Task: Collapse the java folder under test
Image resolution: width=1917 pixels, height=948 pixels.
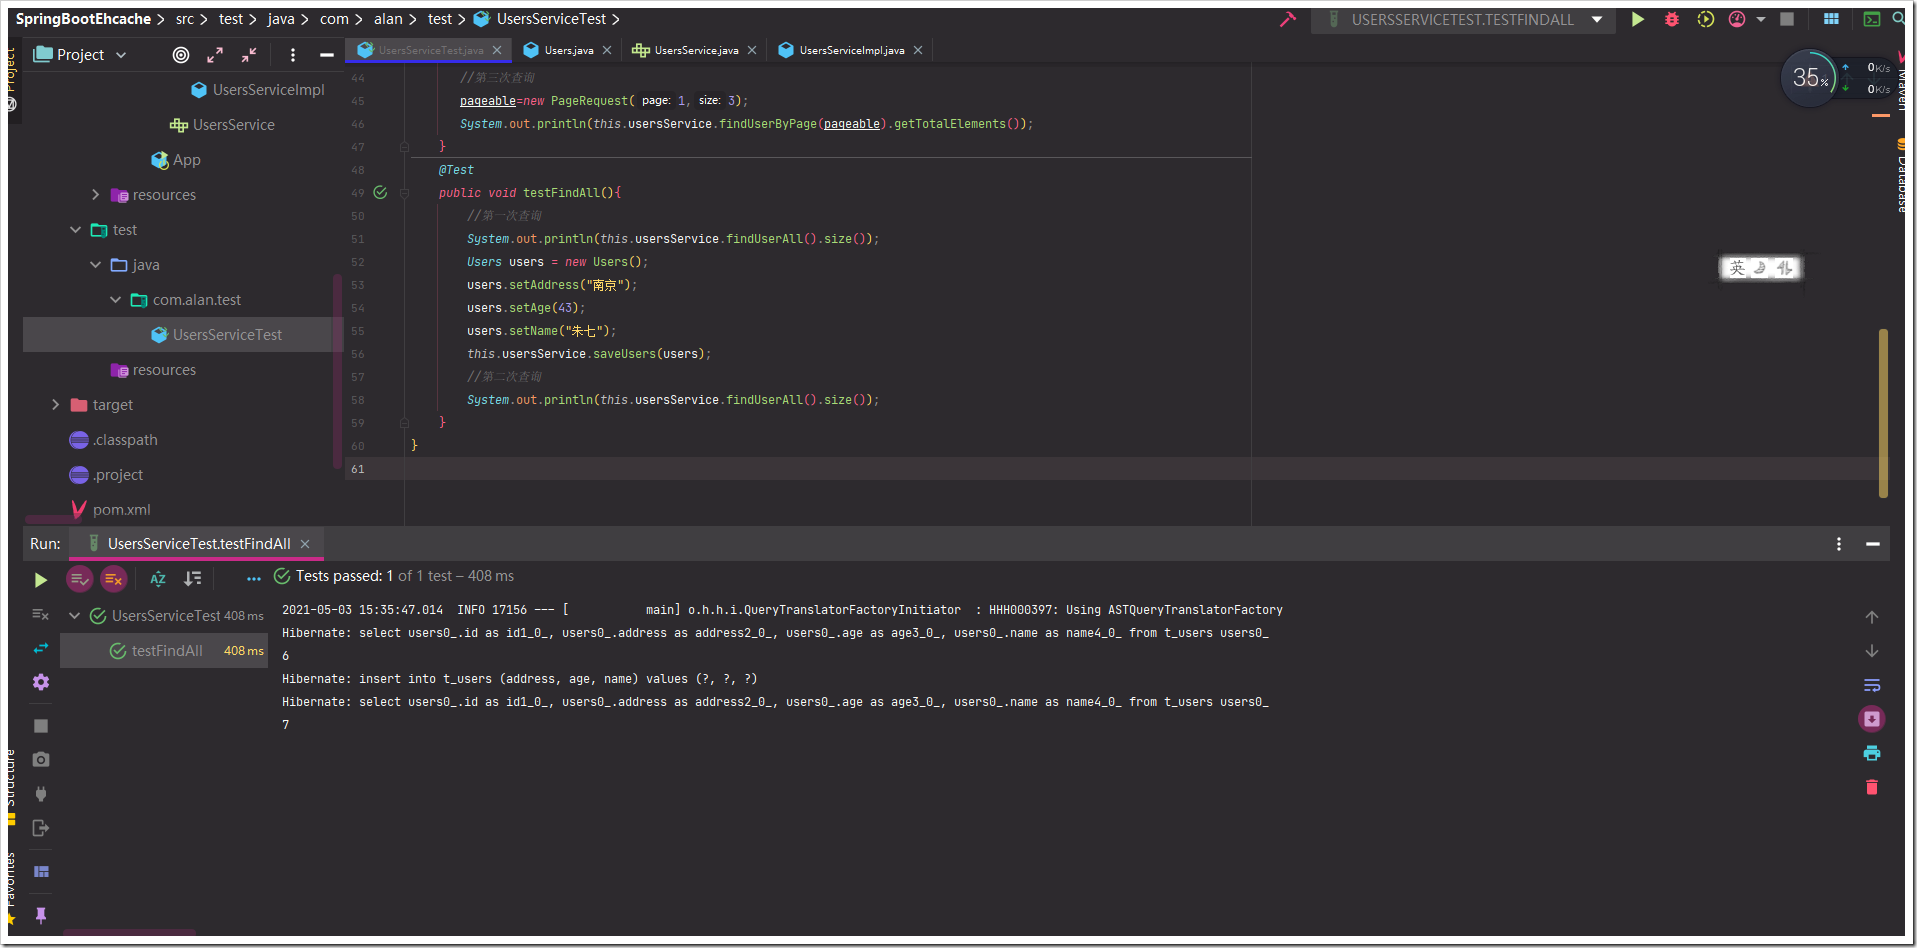Action: tap(95, 265)
